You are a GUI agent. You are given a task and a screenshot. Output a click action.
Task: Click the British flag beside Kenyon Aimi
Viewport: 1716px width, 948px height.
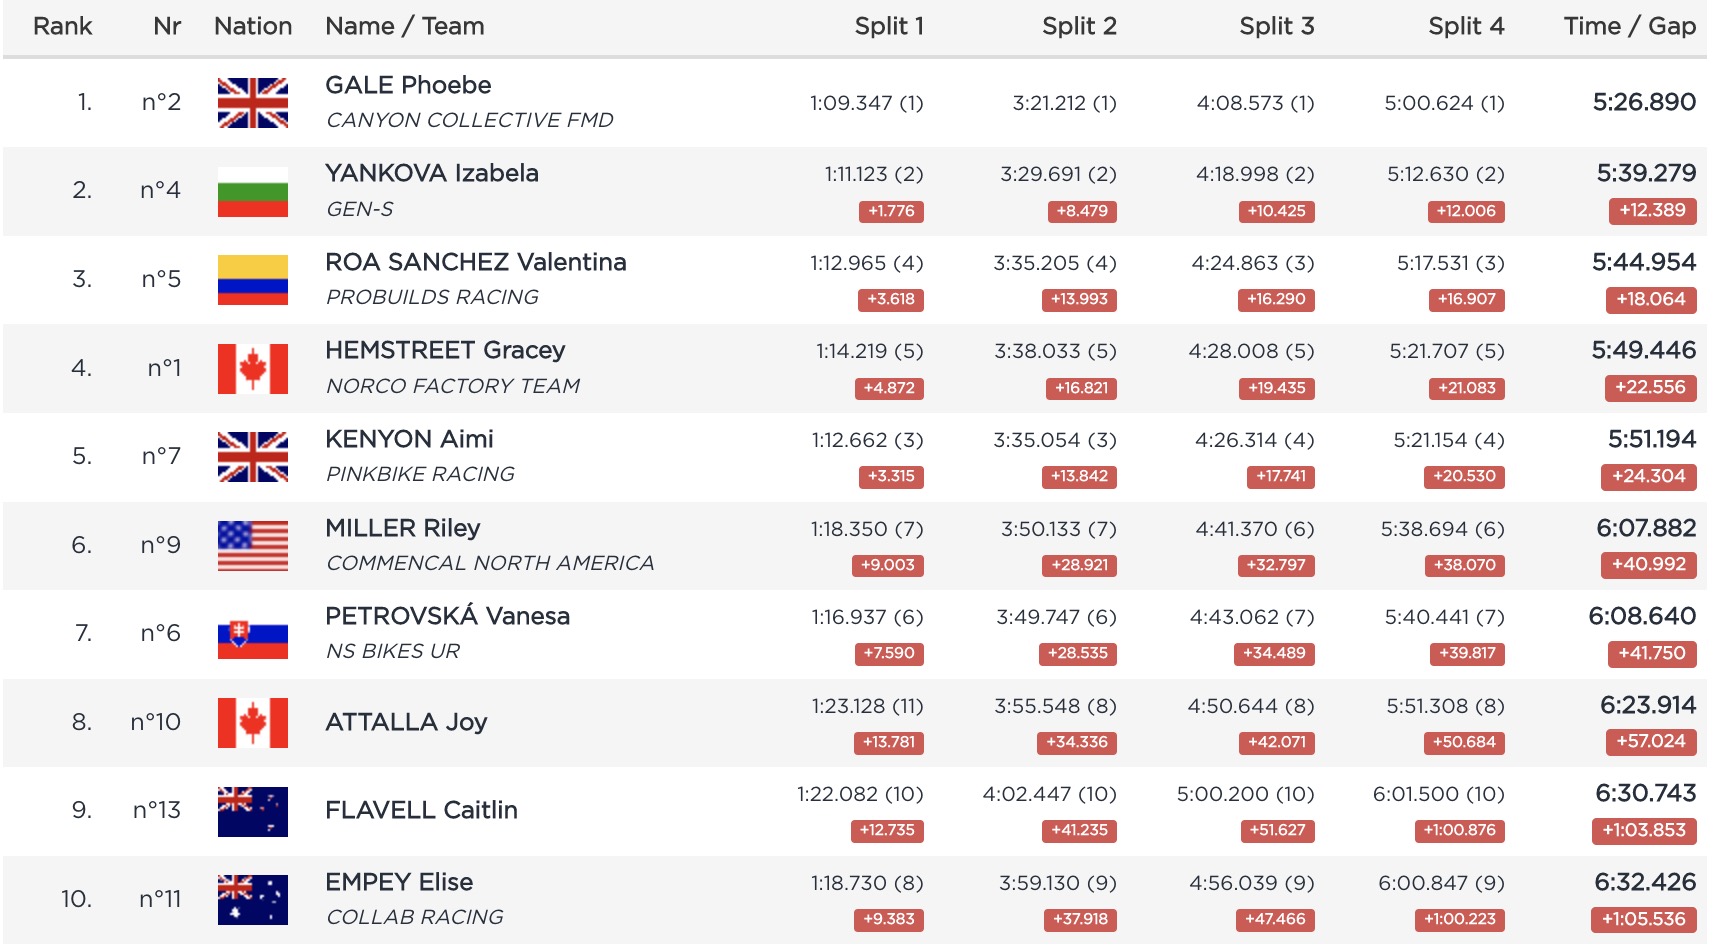(x=252, y=457)
